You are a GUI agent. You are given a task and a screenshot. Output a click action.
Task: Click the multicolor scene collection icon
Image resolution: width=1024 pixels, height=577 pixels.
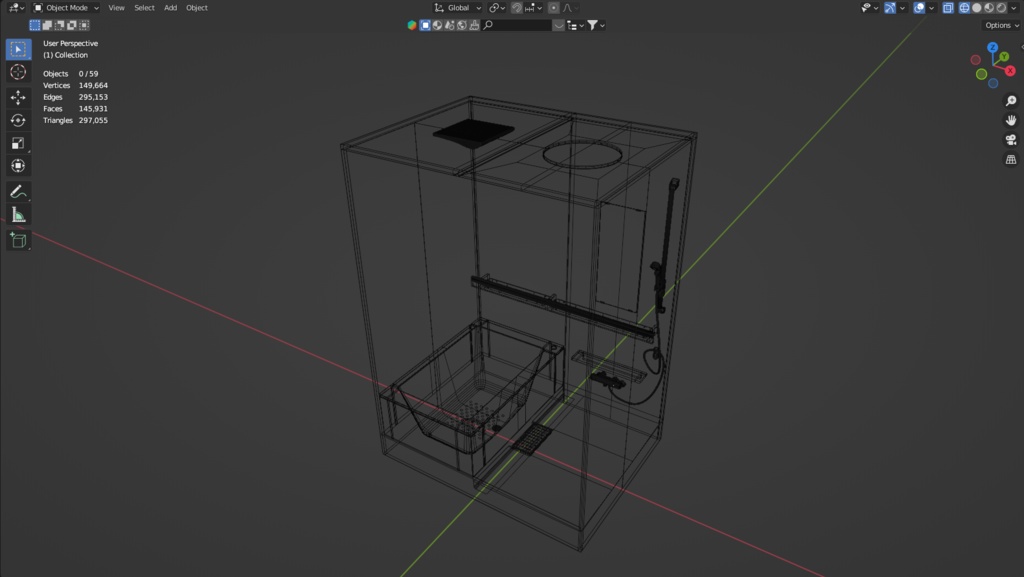[412, 25]
